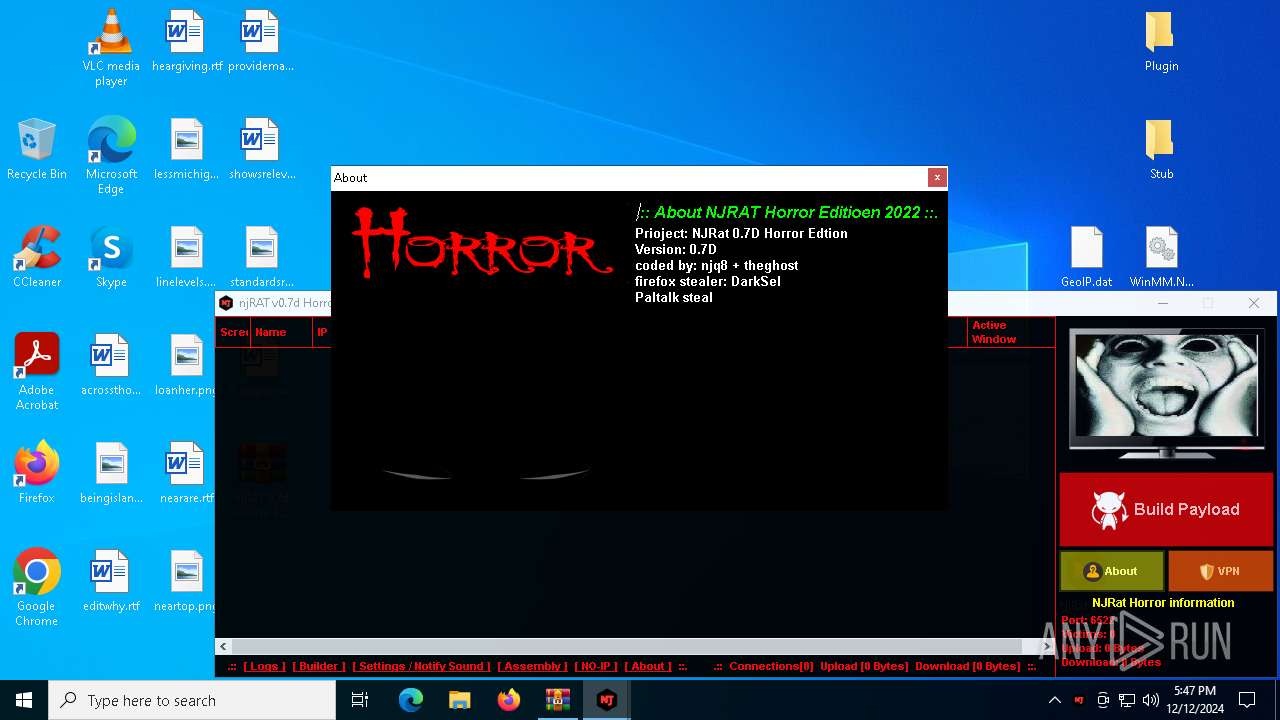Open the [ Builder ] menu link
Screen dimensions: 1280x720
click(x=319, y=666)
